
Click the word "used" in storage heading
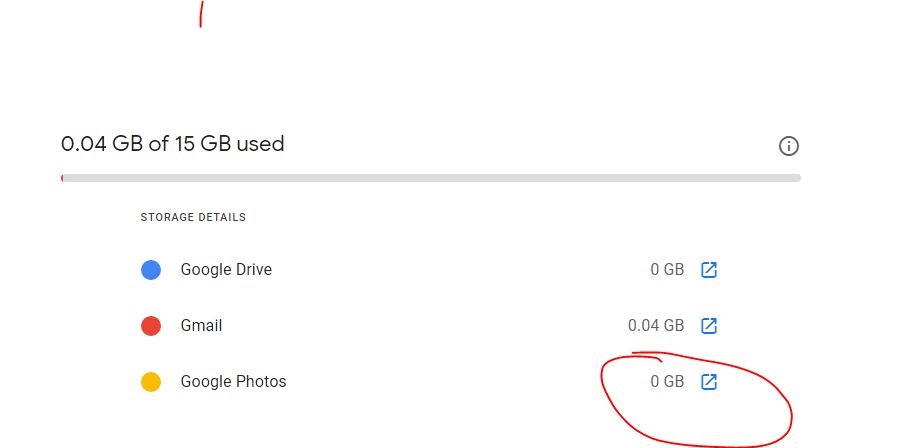tap(261, 144)
